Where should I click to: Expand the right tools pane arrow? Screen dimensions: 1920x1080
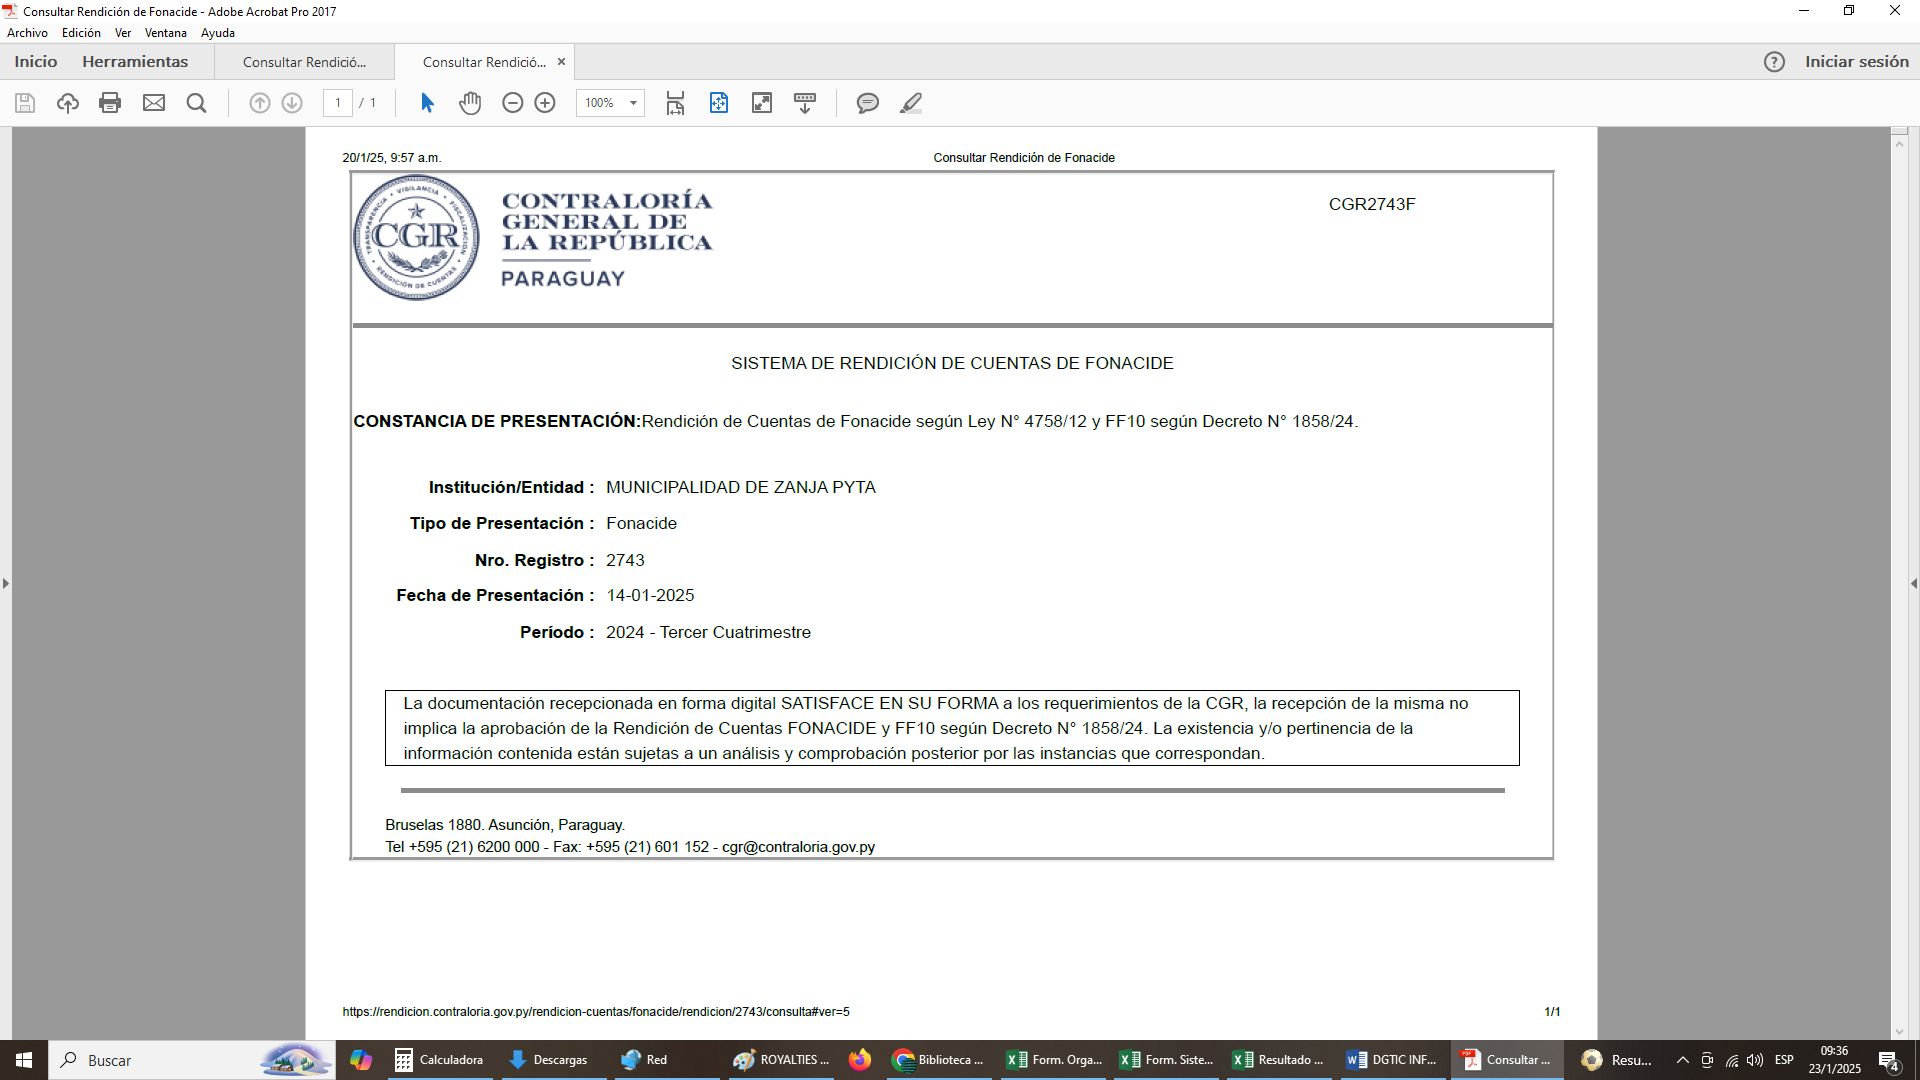[1913, 583]
